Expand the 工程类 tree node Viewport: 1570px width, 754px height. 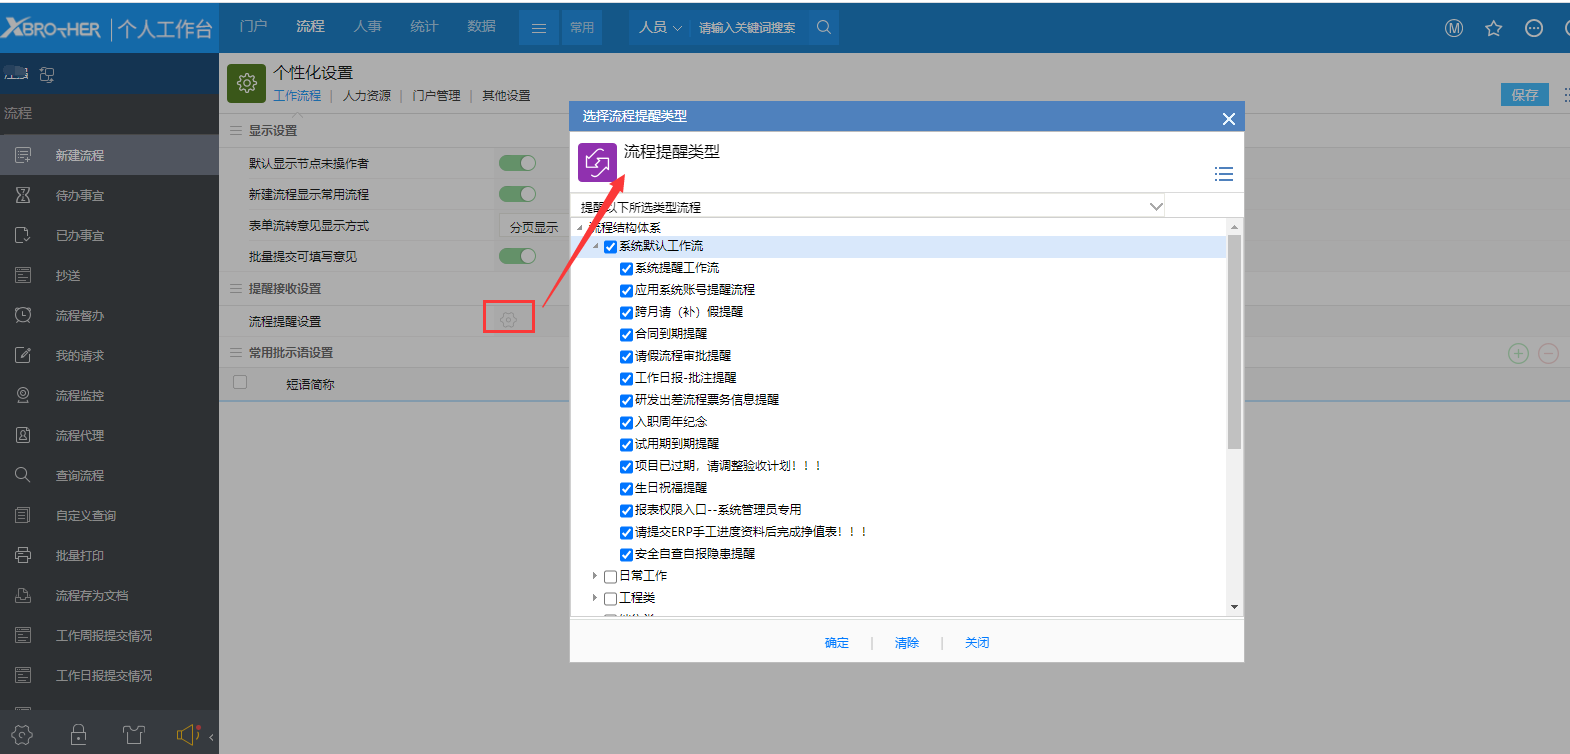click(x=594, y=598)
